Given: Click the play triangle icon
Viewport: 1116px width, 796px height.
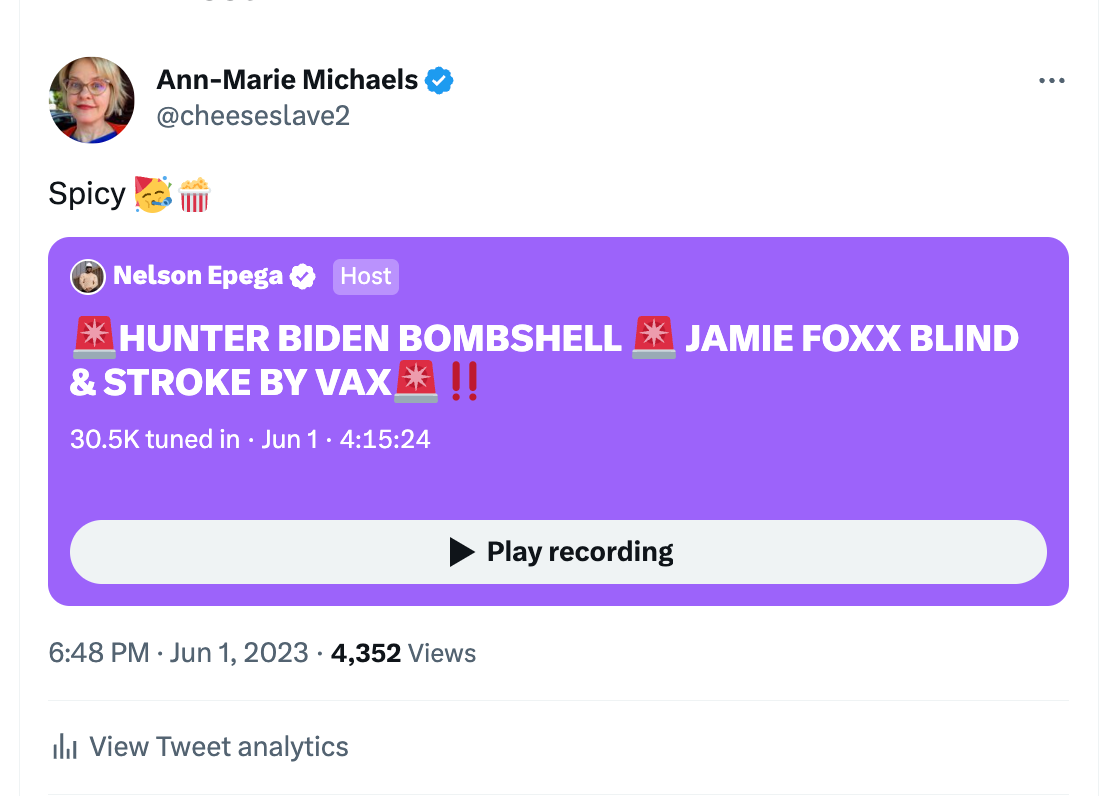Looking at the screenshot, I should (x=461, y=552).
